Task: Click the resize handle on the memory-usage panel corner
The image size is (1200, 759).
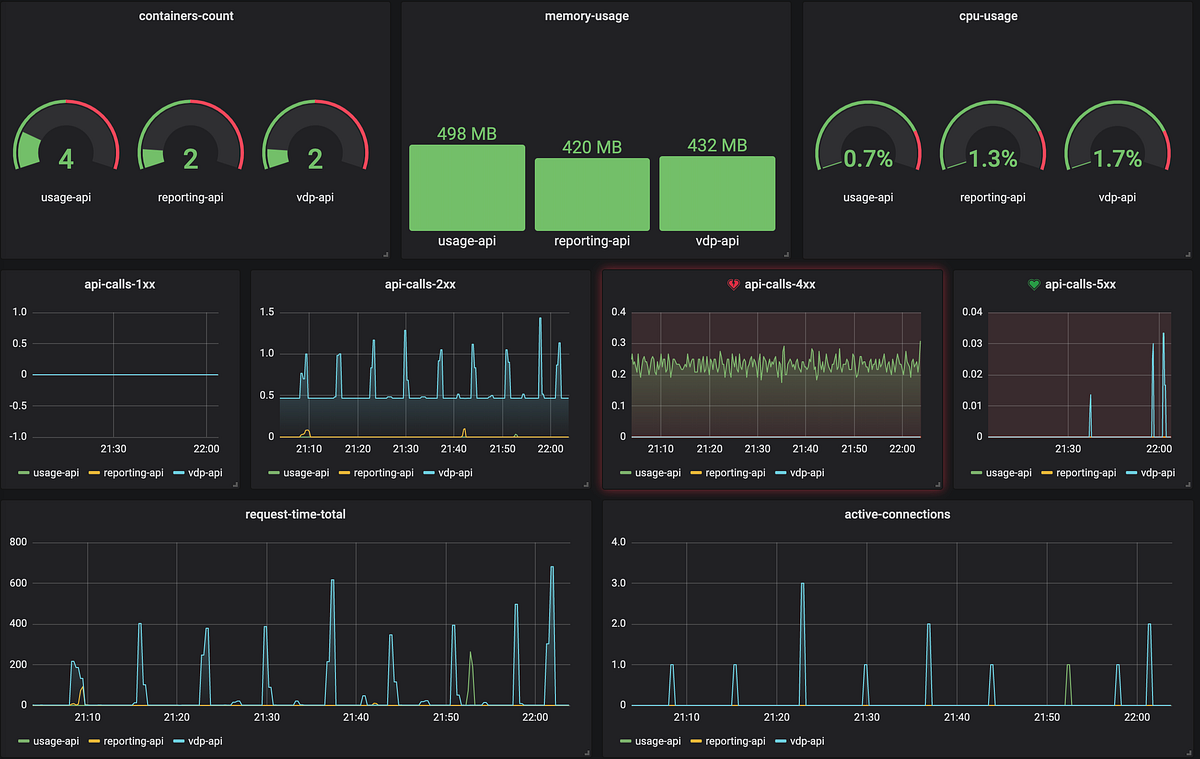Action: pos(788,252)
